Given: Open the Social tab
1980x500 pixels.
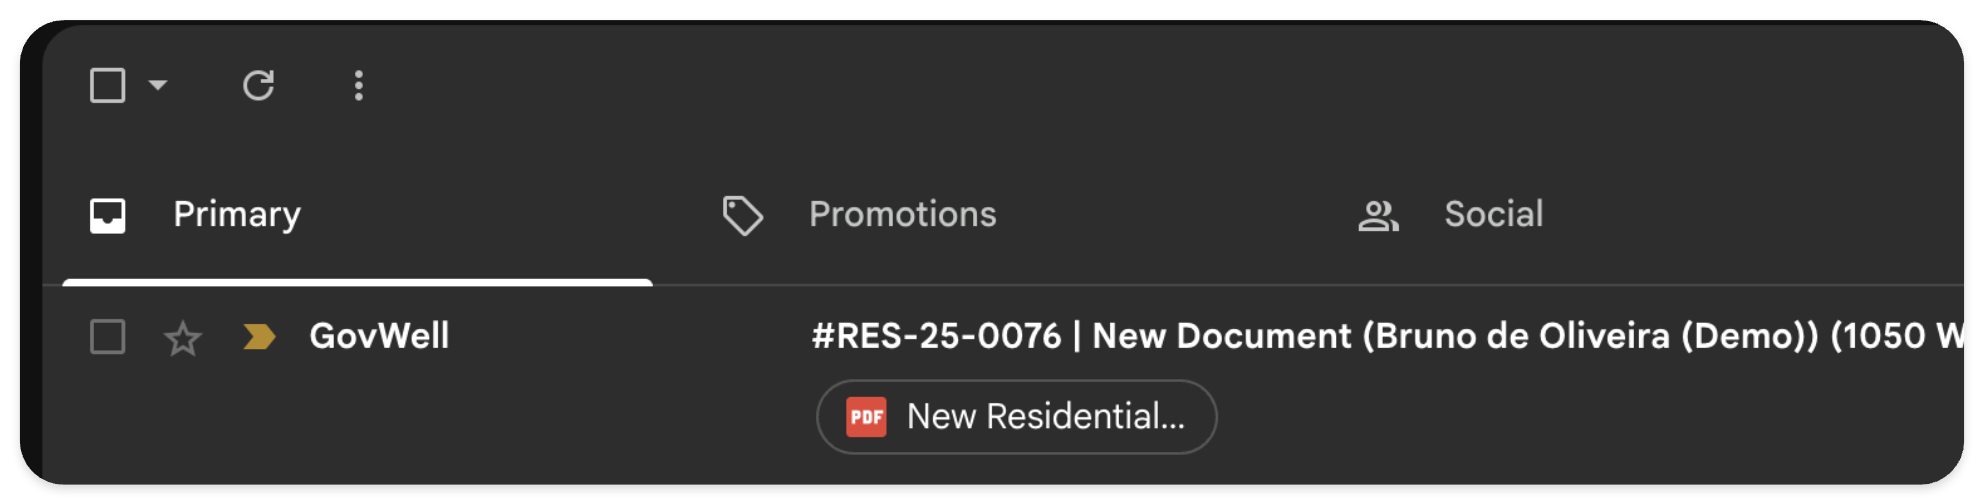Looking at the screenshot, I should point(1493,214).
